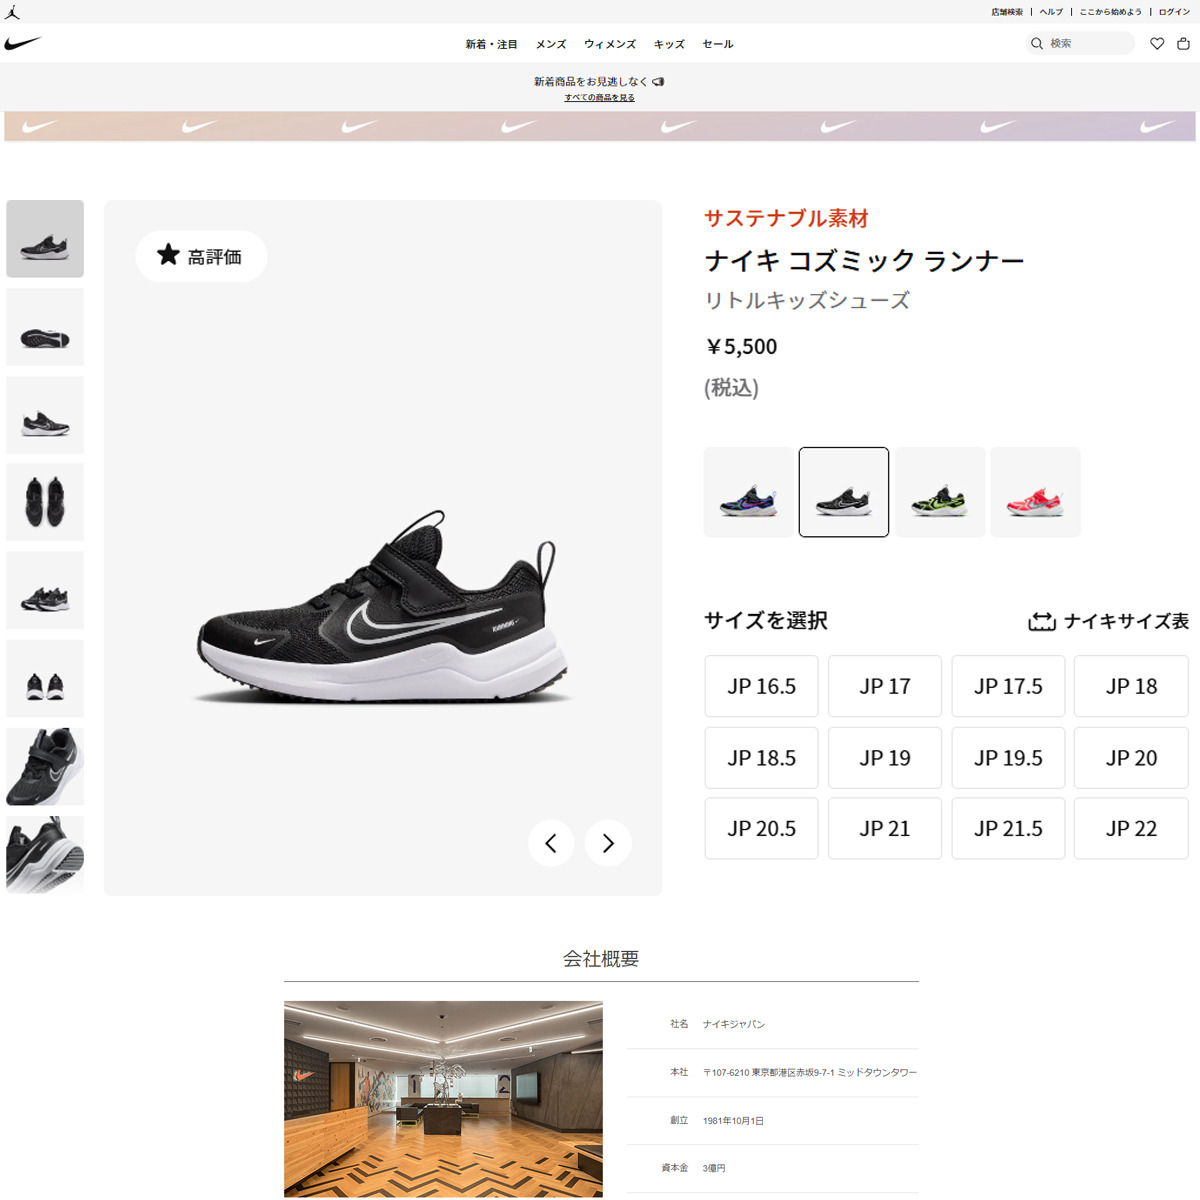Click the size chart ruler icon

point(1042,621)
